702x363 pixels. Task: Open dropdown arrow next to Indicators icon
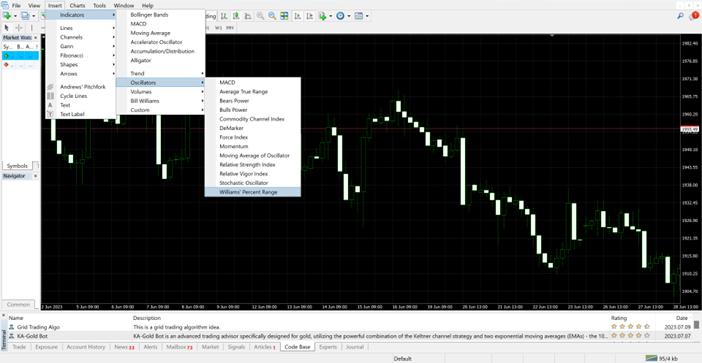pyautogui.click(x=330, y=16)
